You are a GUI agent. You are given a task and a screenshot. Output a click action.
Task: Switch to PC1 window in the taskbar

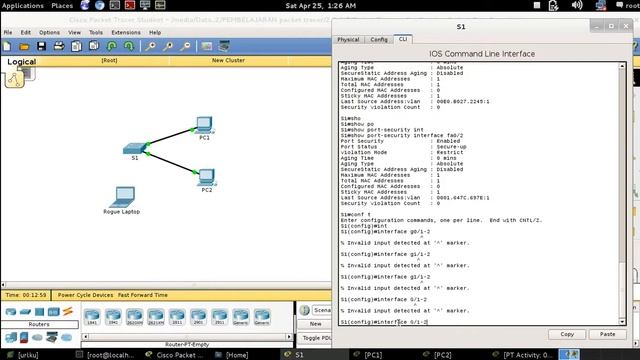pyautogui.click(x=373, y=355)
